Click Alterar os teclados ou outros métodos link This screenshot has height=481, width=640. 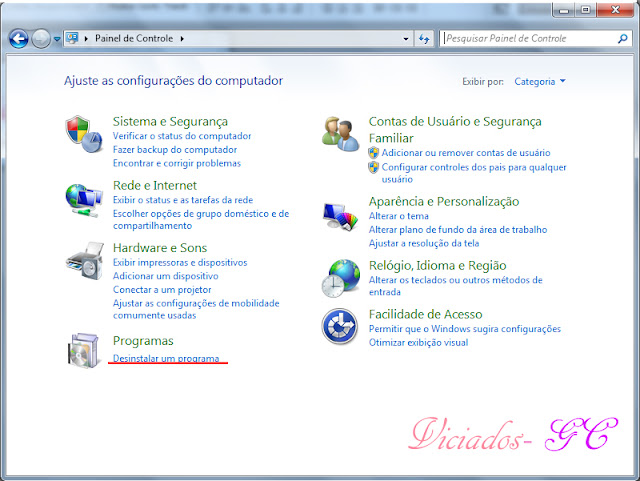click(x=456, y=286)
